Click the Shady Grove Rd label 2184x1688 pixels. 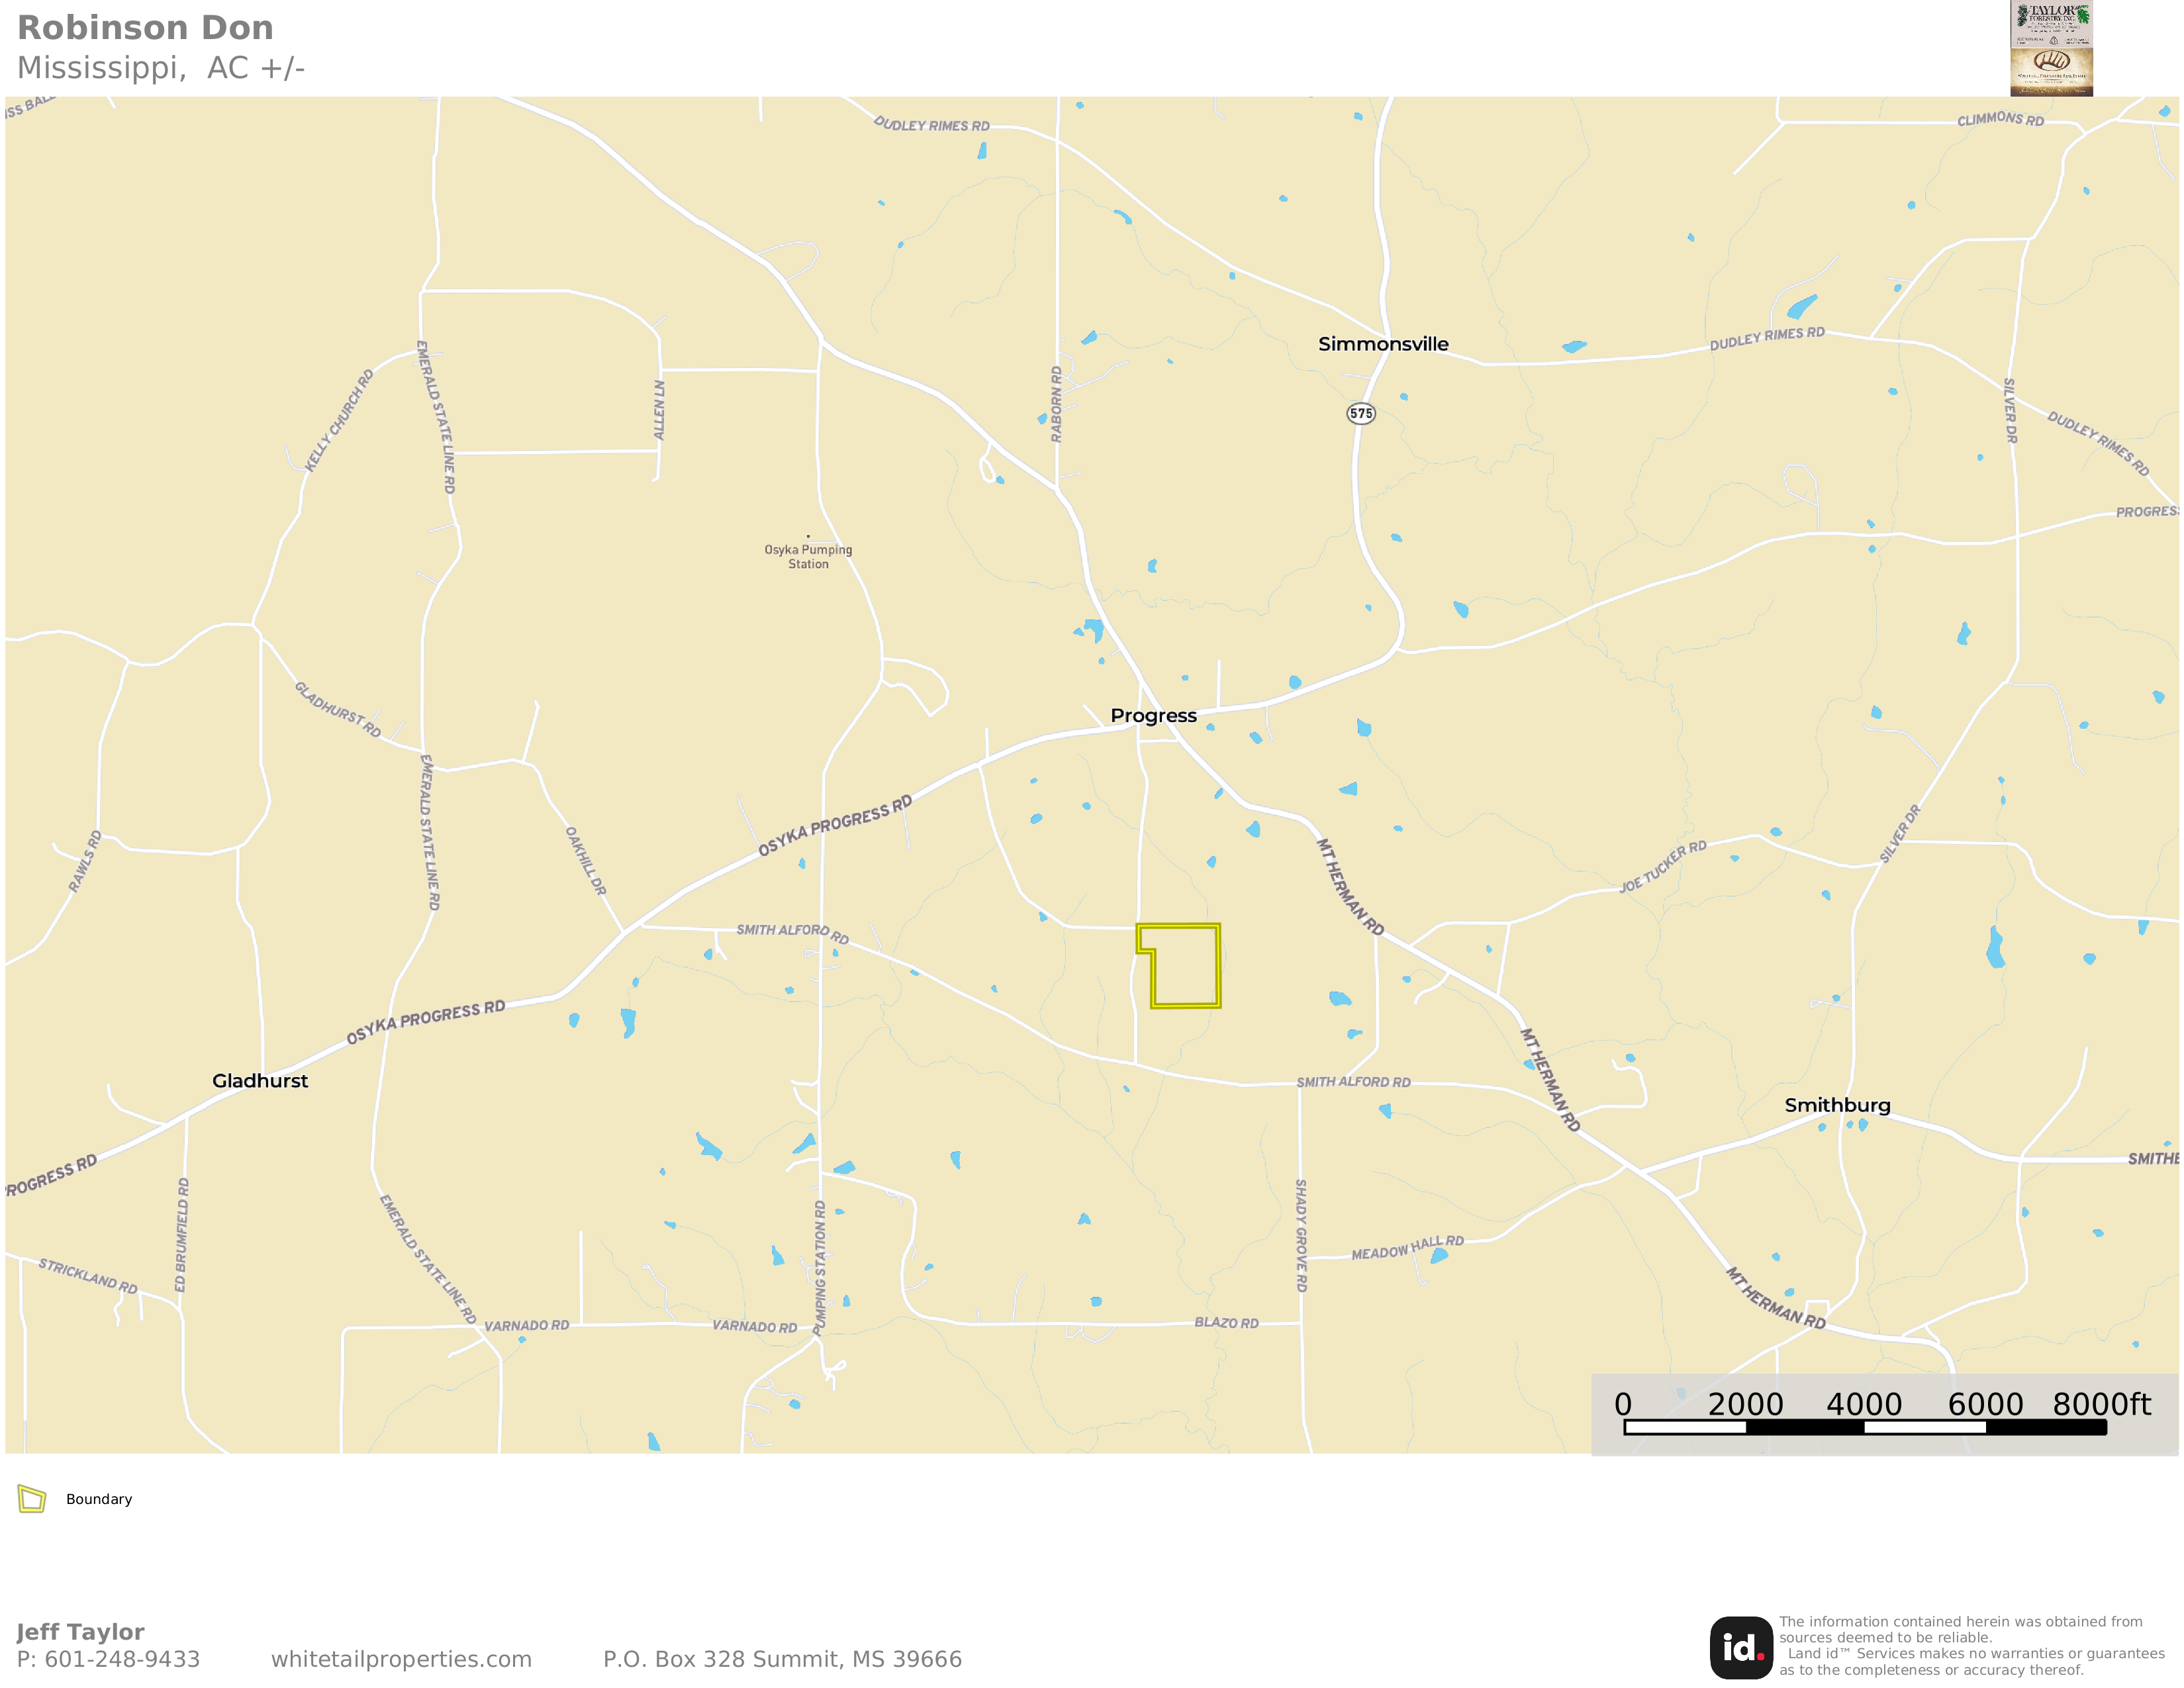[1301, 1235]
